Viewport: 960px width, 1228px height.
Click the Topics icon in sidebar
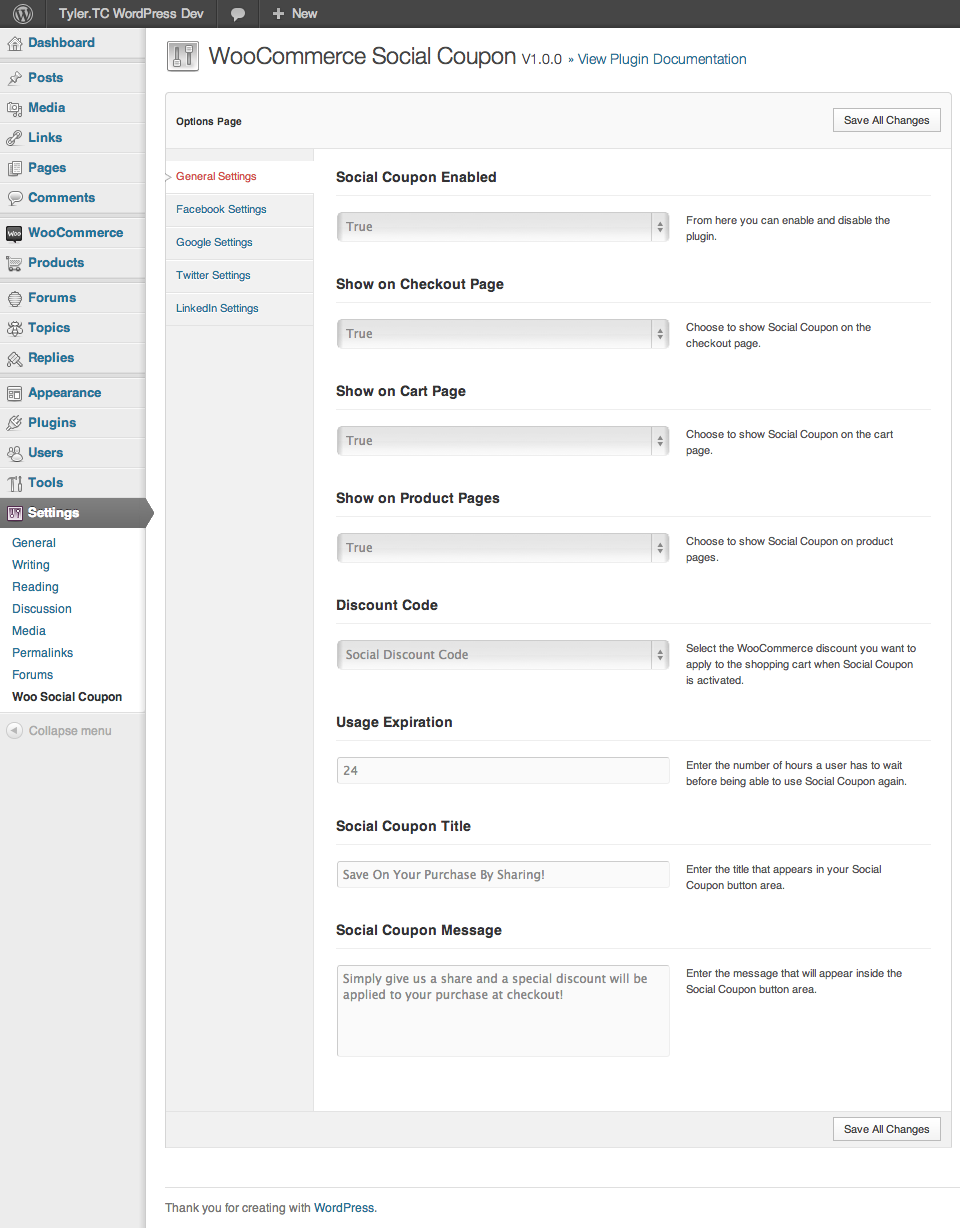15,328
